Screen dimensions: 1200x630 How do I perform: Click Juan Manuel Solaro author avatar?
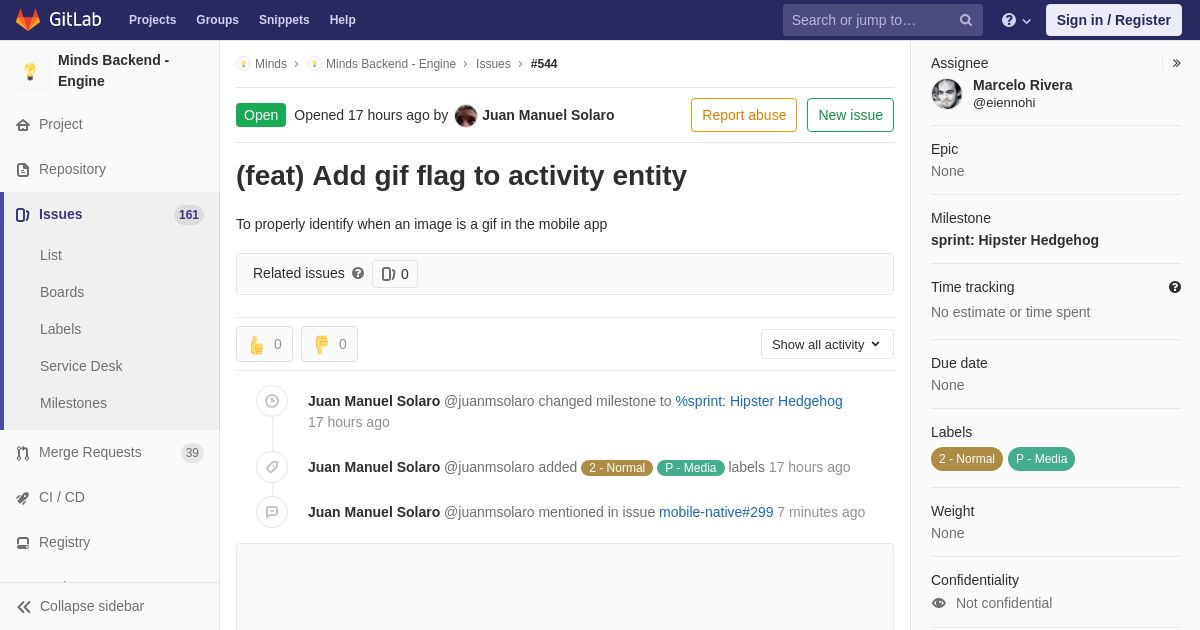pos(466,116)
